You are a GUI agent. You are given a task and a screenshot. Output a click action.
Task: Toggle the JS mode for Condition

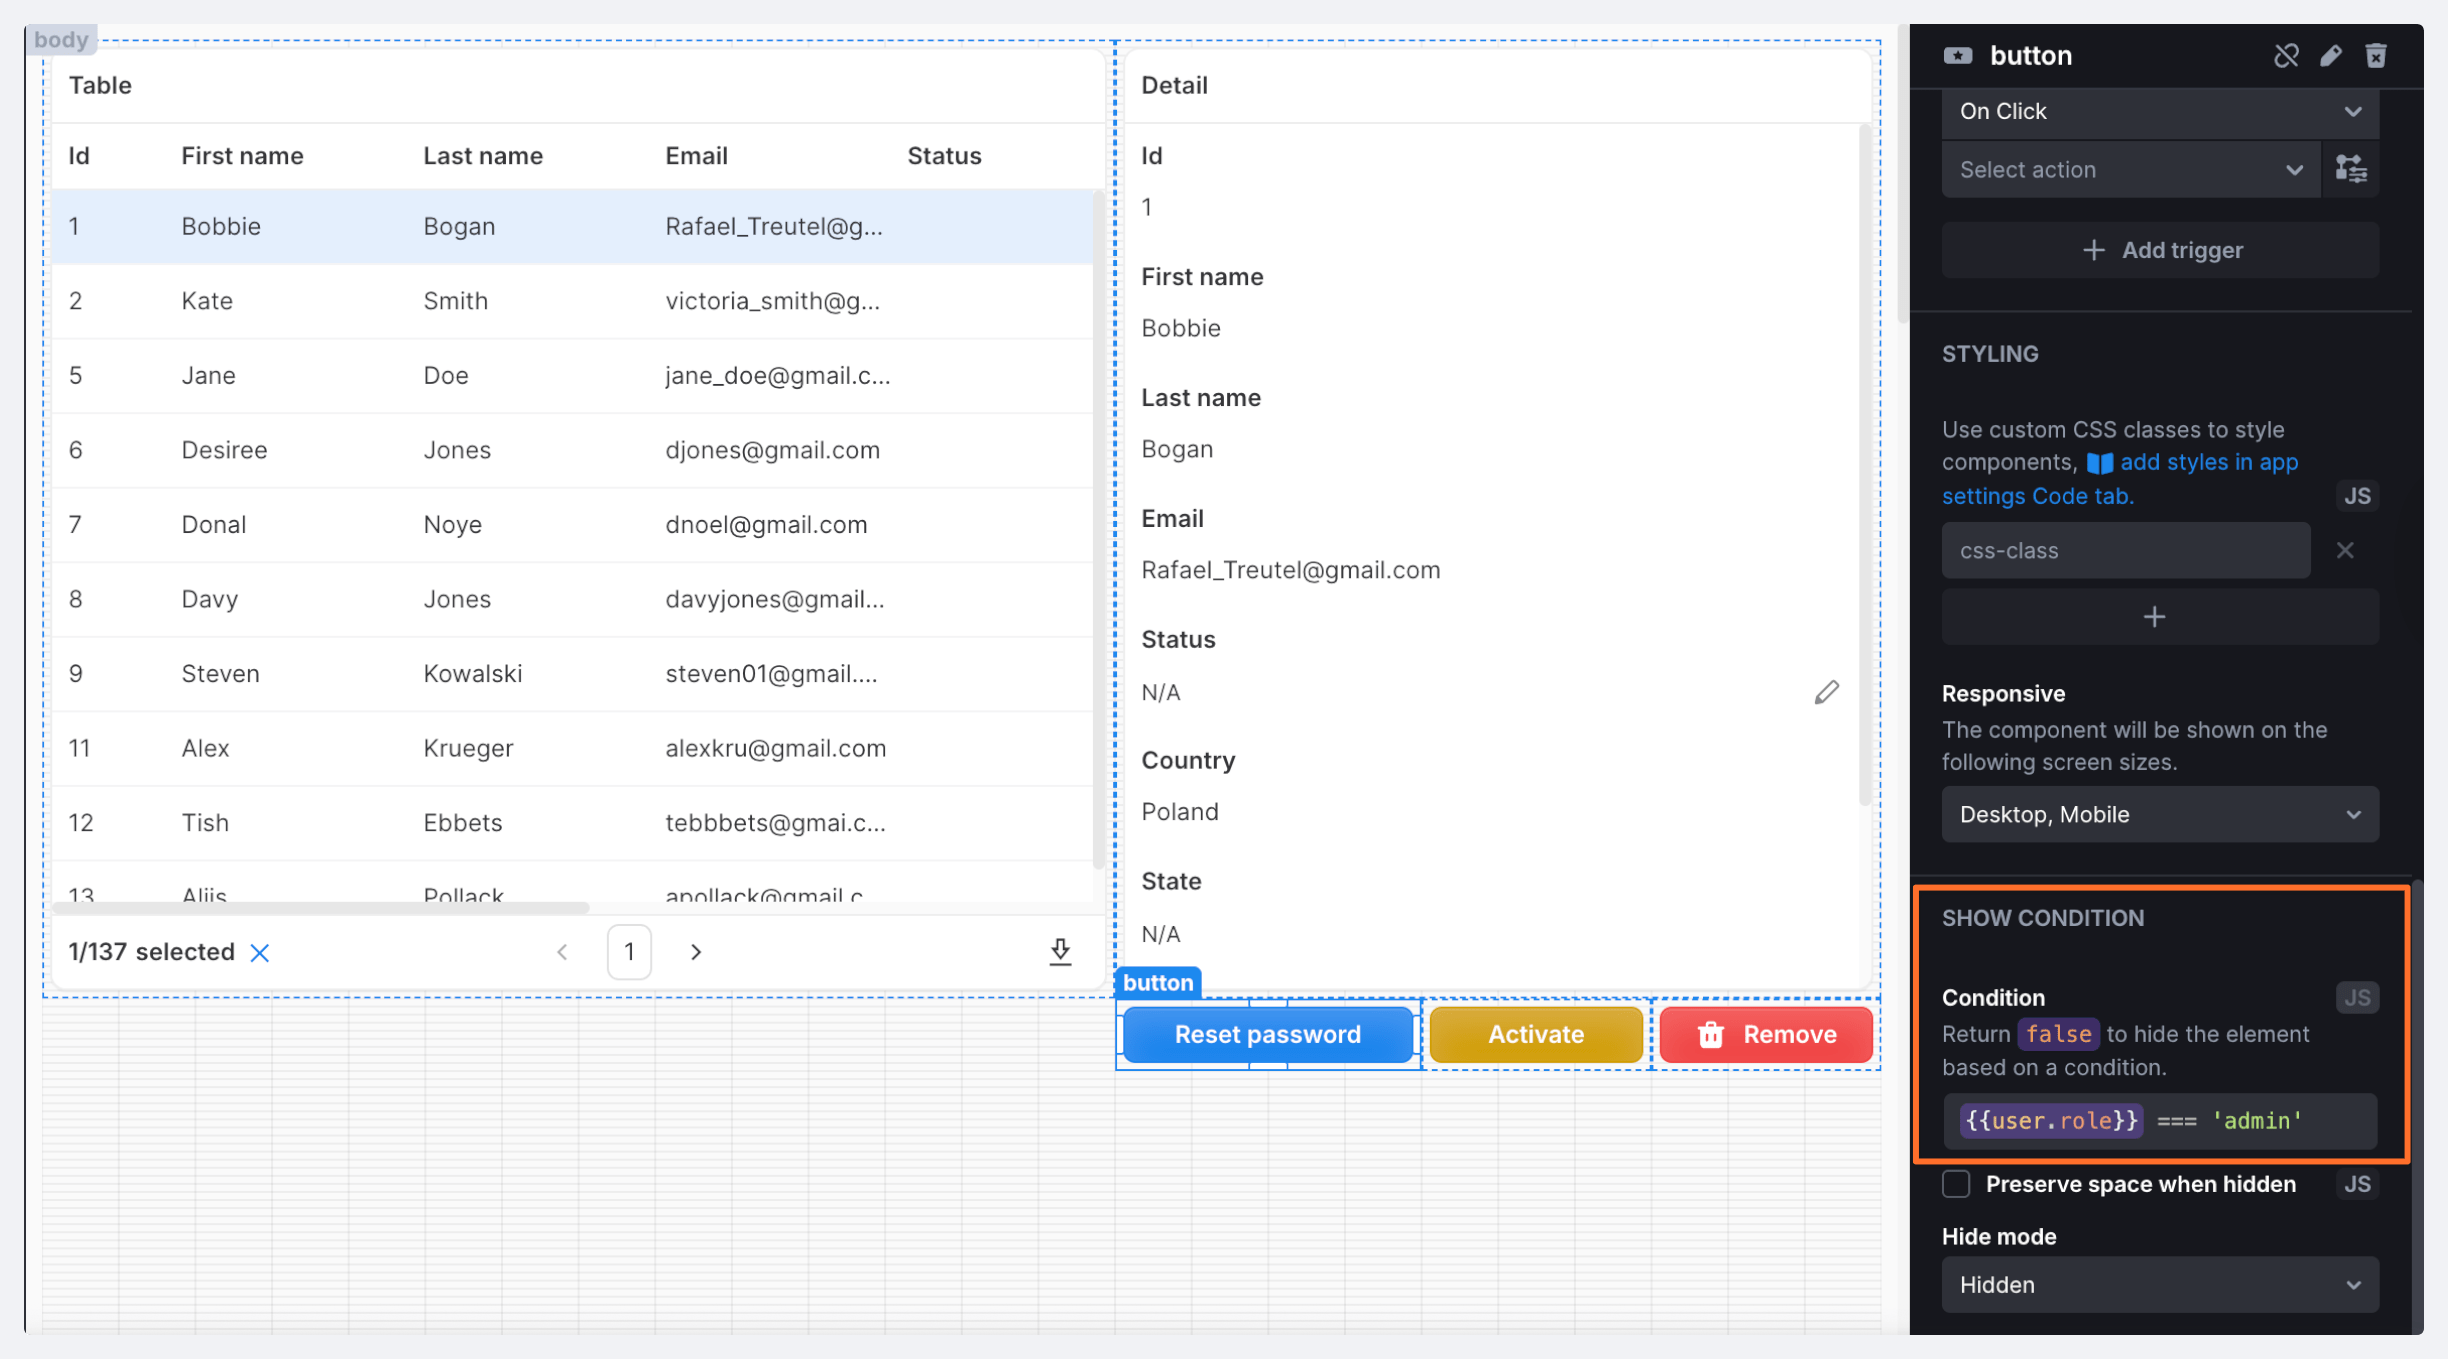pyautogui.click(x=2357, y=997)
